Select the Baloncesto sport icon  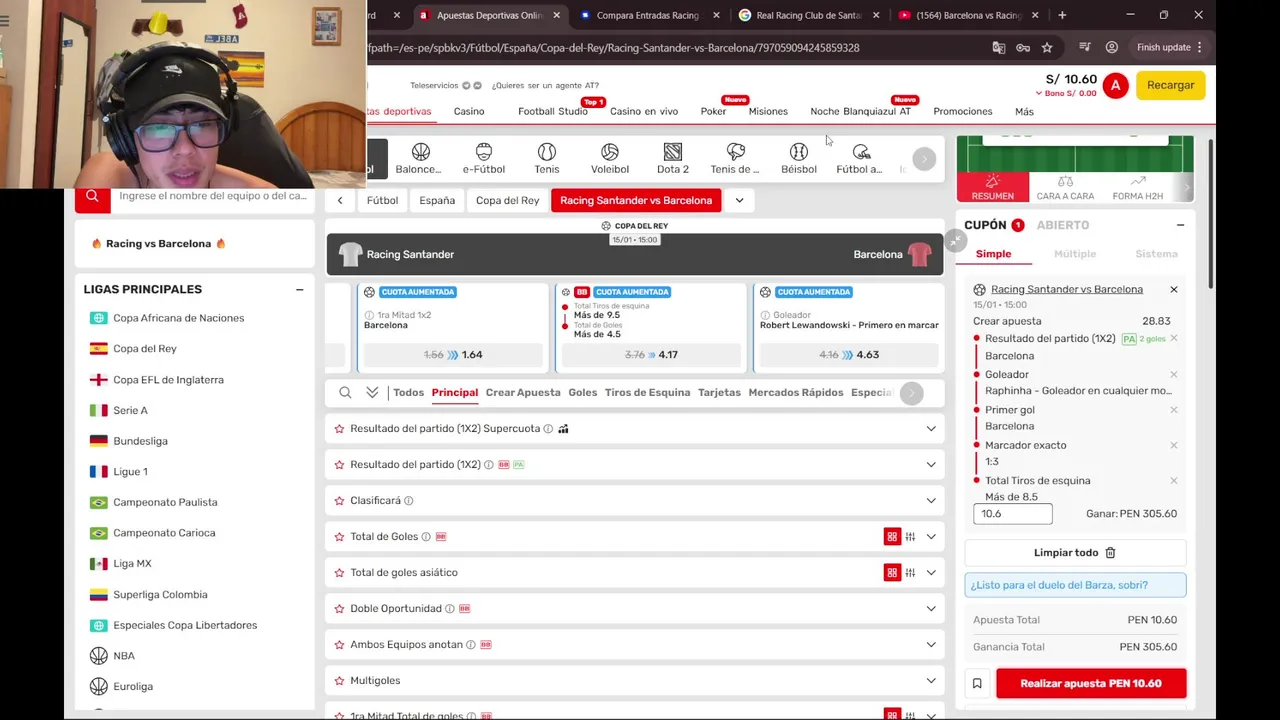[x=420, y=151]
